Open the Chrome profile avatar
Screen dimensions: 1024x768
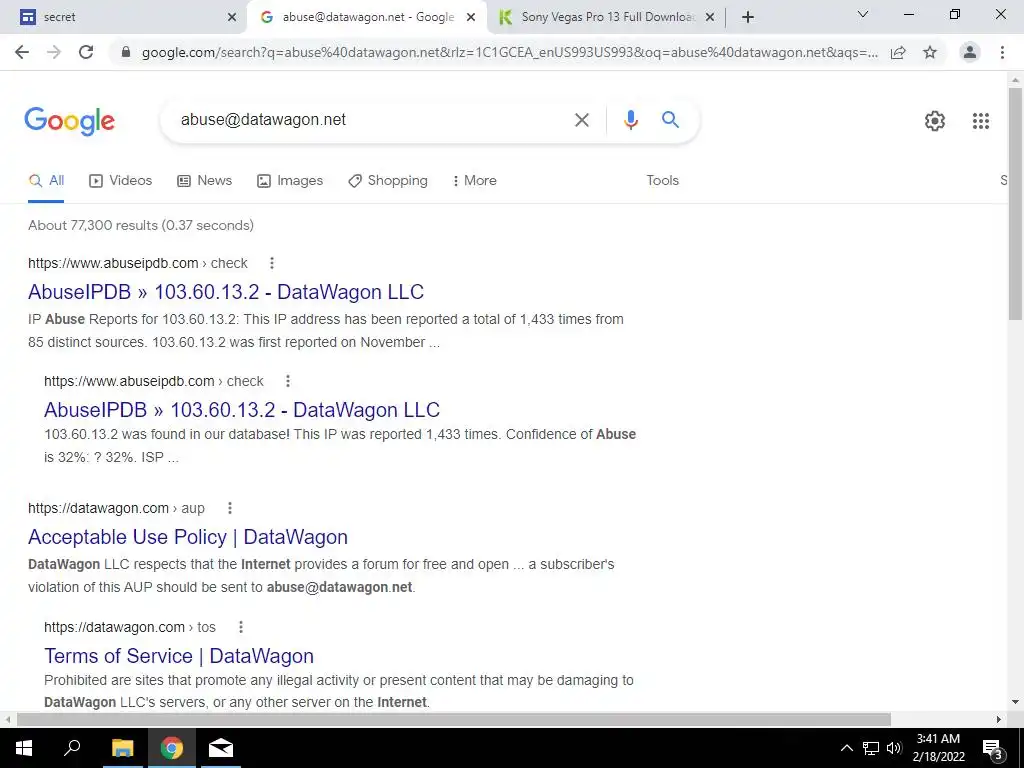click(x=970, y=52)
